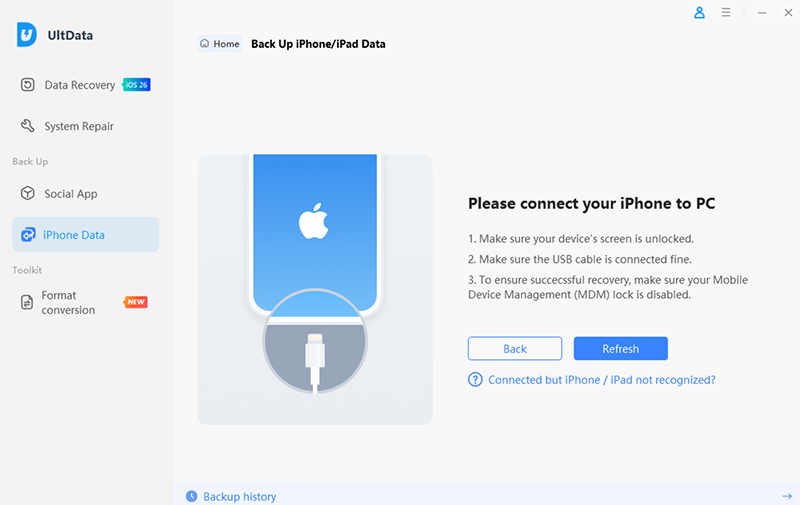Click the Social App cube icon
Viewport: 800px width, 505px height.
pyautogui.click(x=28, y=193)
